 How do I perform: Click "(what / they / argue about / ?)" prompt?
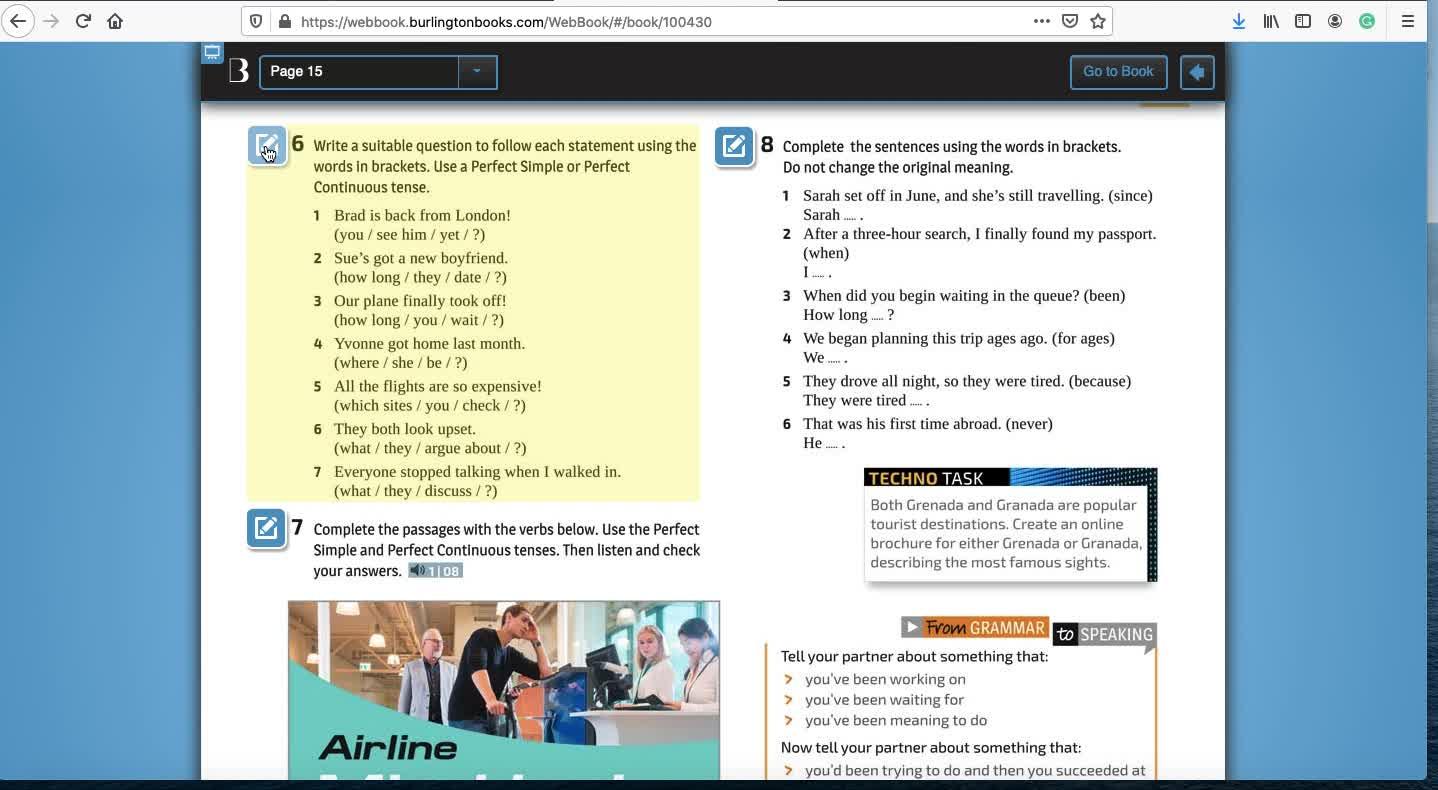(430, 449)
